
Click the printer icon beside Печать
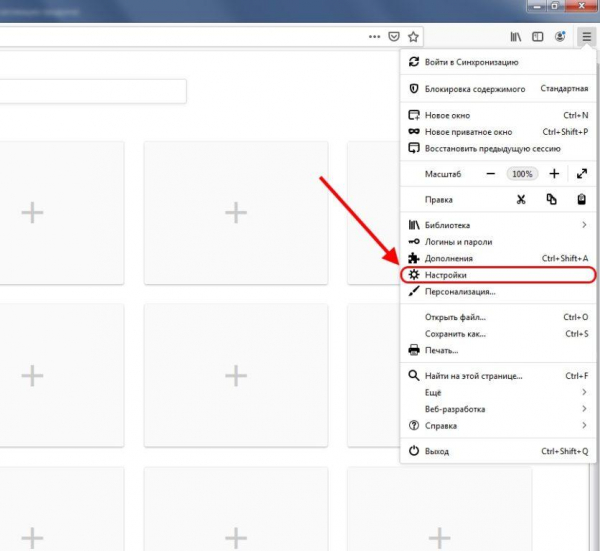coord(414,350)
